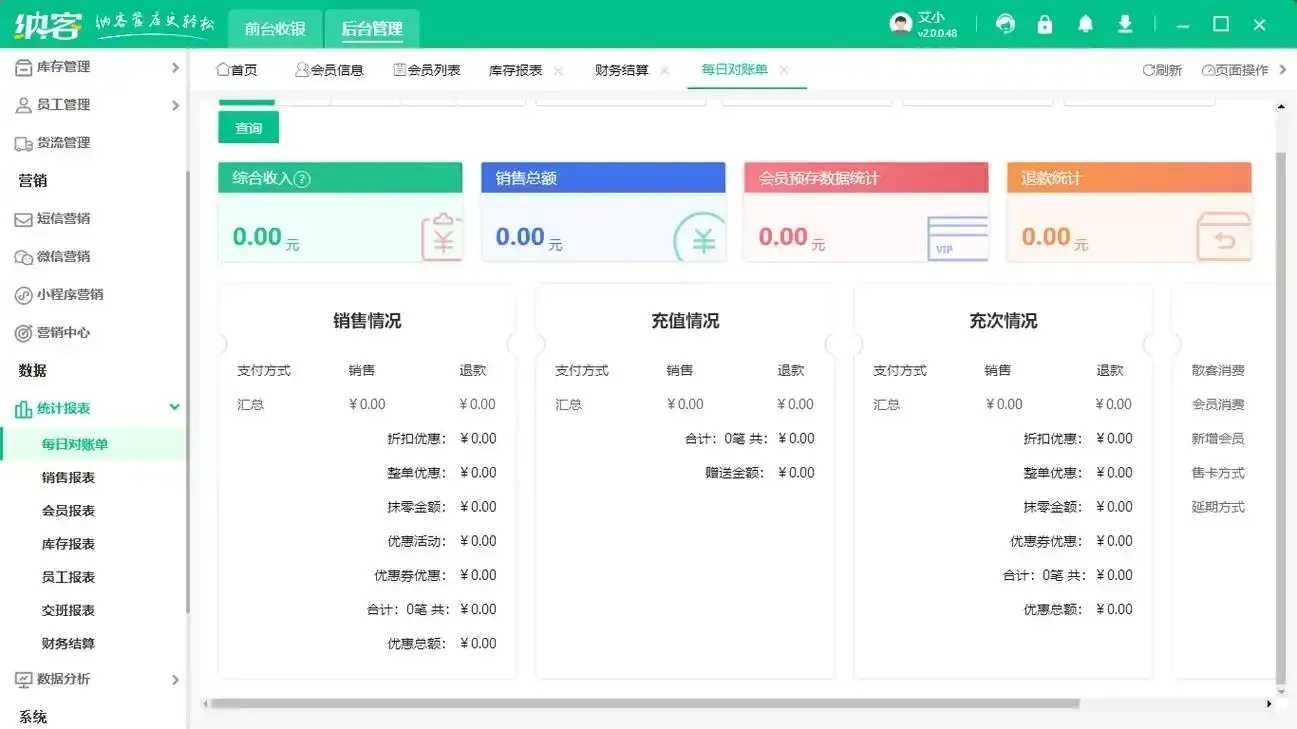The height and width of the screenshot is (729, 1297).
Task: Click the 刷新 refresh button
Action: coord(1162,70)
